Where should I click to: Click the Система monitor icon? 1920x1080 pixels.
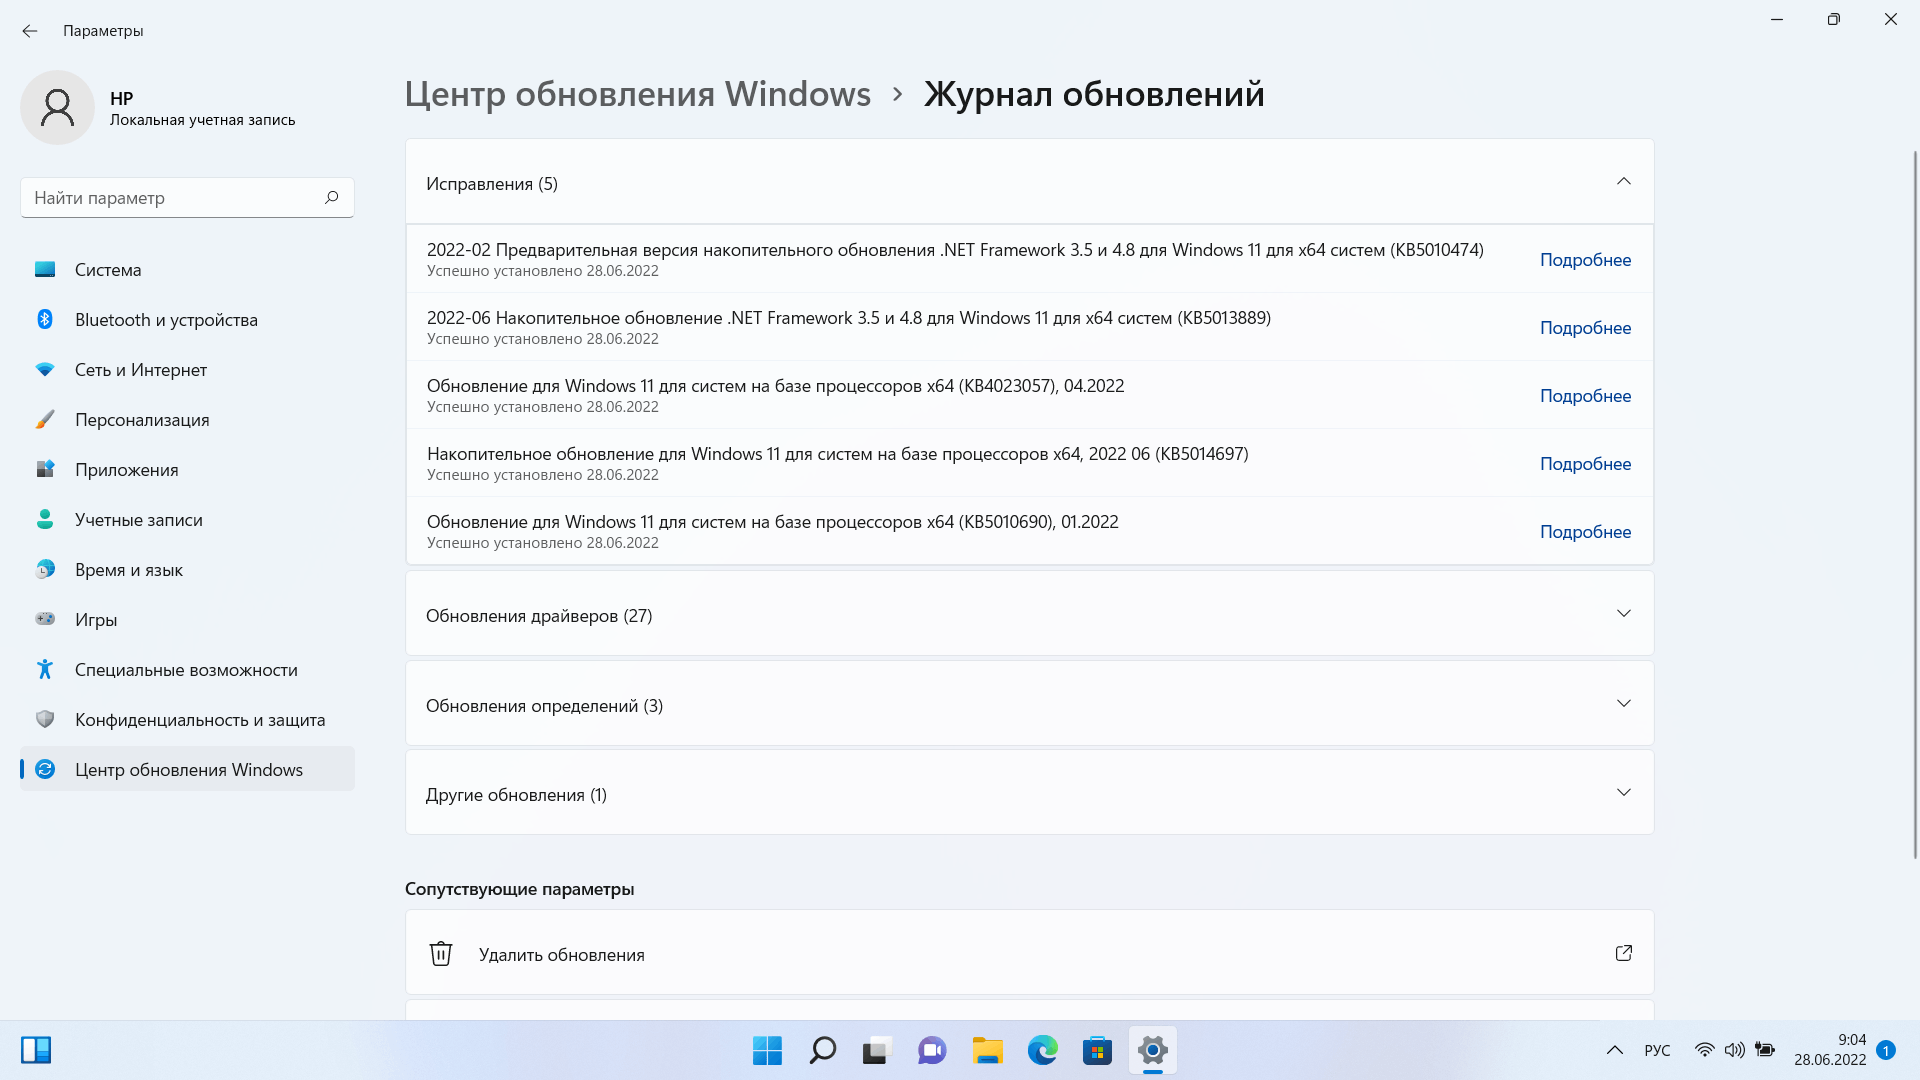(45, 270)
